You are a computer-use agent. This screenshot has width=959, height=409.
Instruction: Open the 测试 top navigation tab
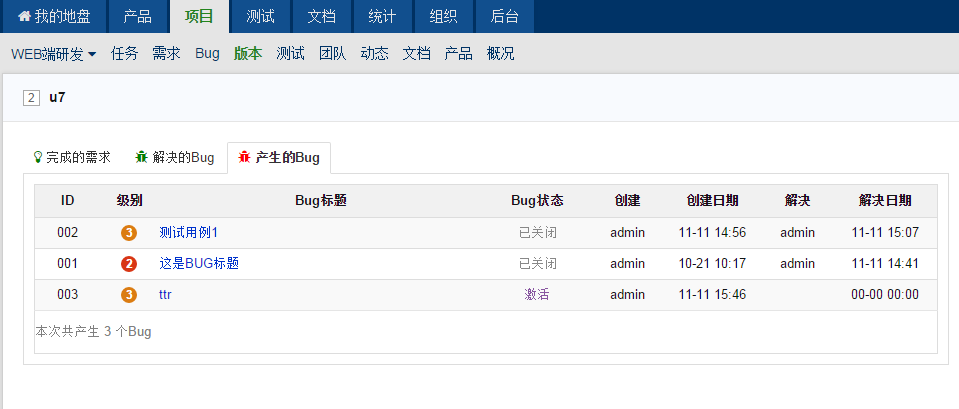(x=261, y=17)
